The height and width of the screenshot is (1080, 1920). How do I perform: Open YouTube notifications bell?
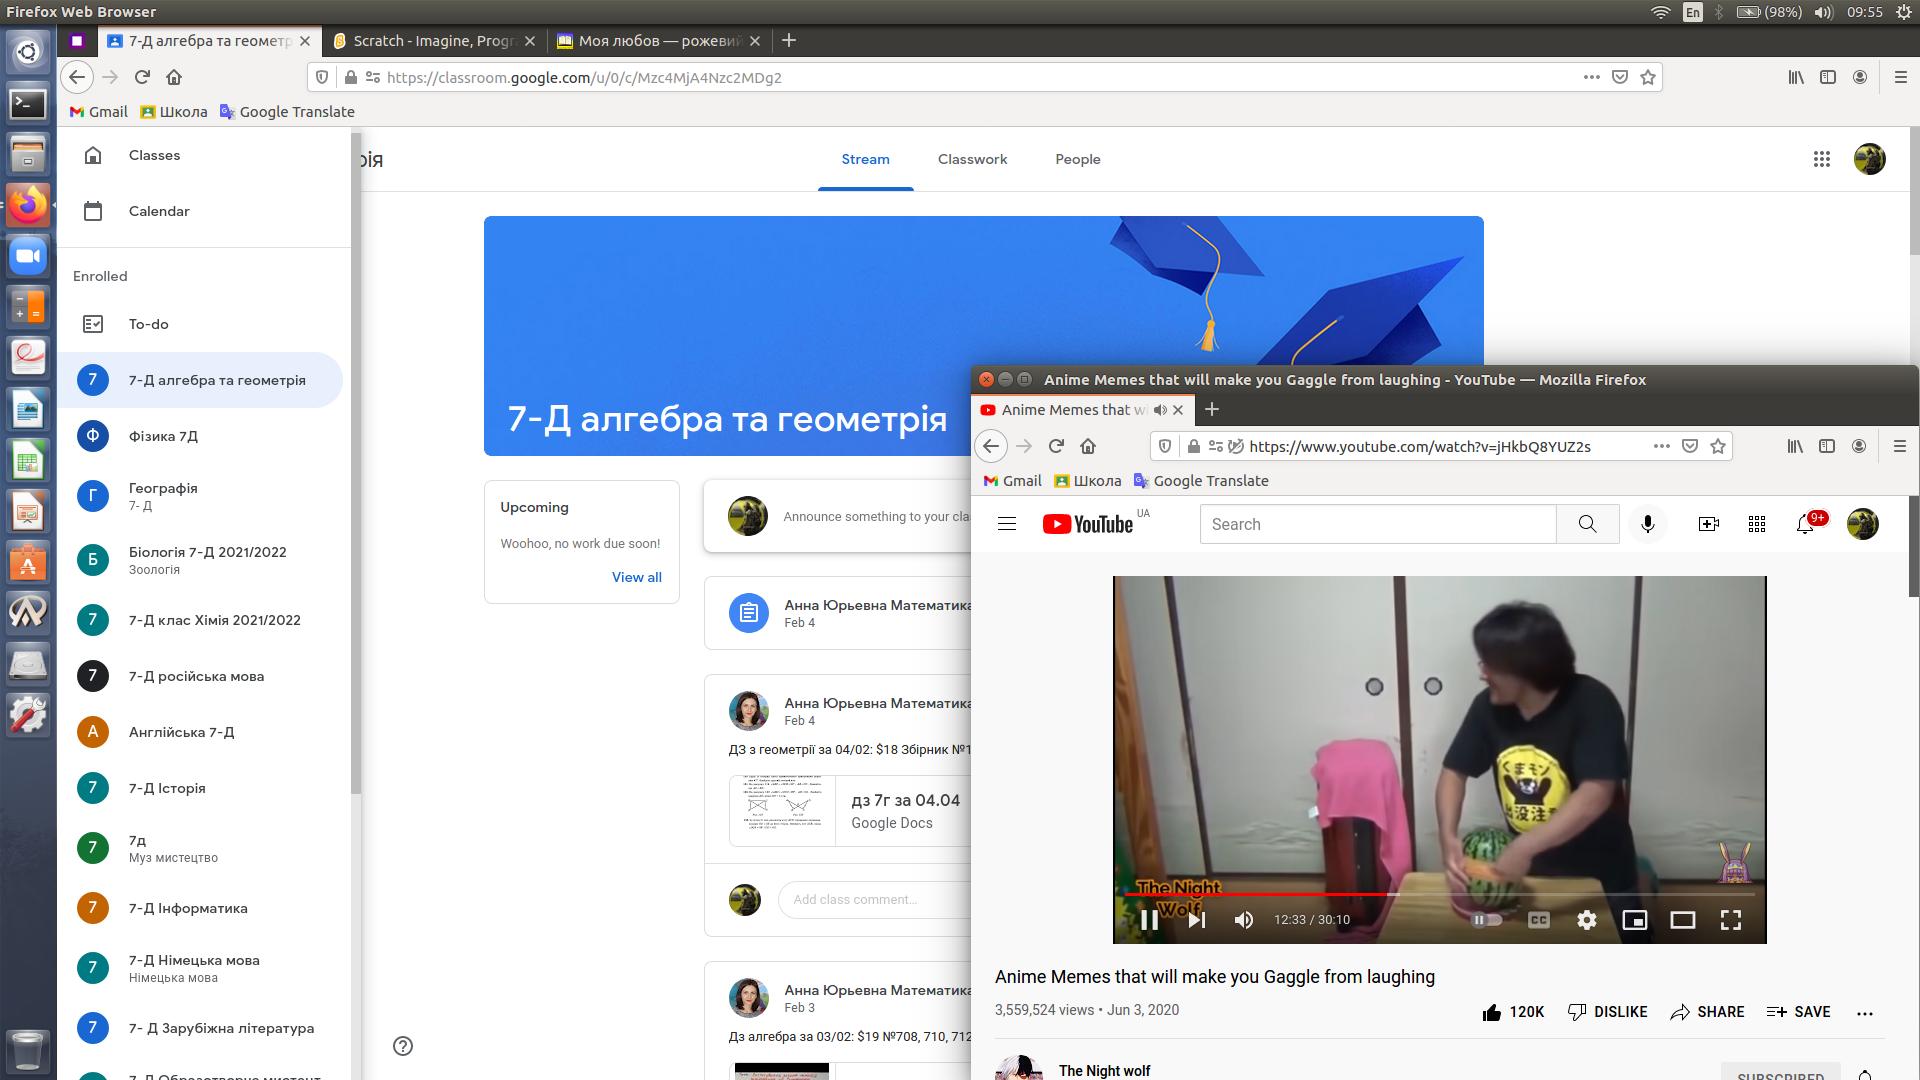coord(1805,524)
